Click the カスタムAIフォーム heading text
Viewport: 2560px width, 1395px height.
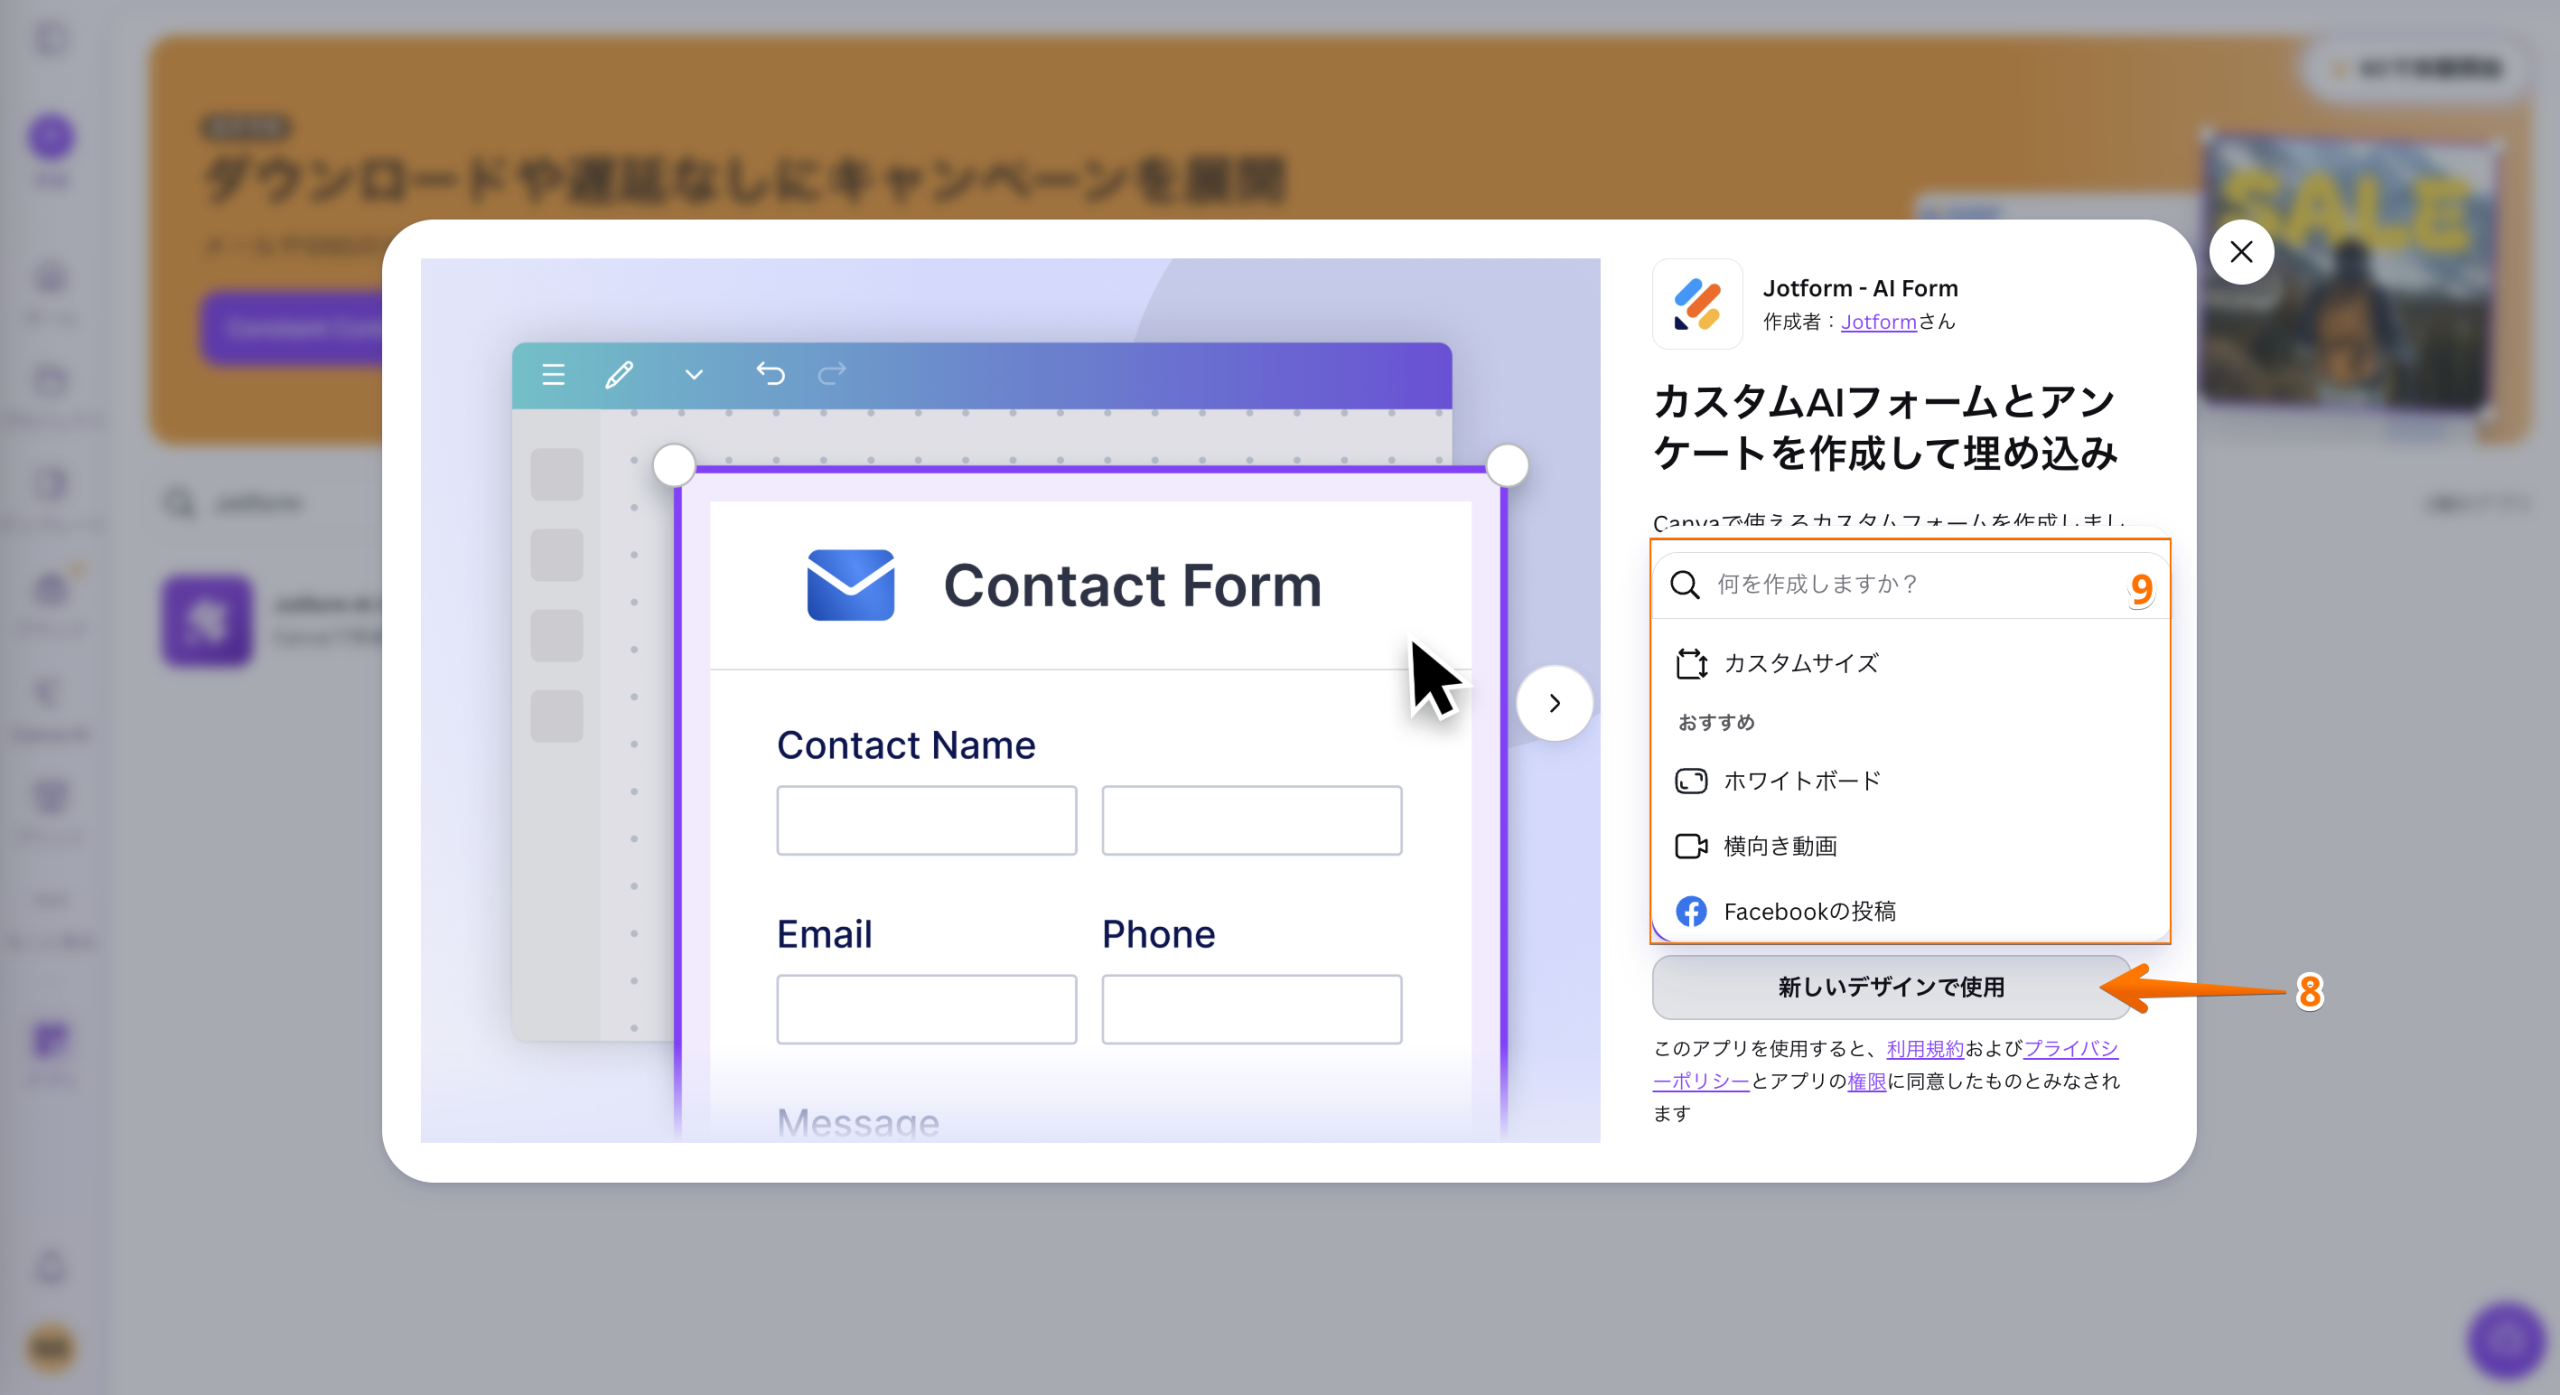coord(1885,427)
